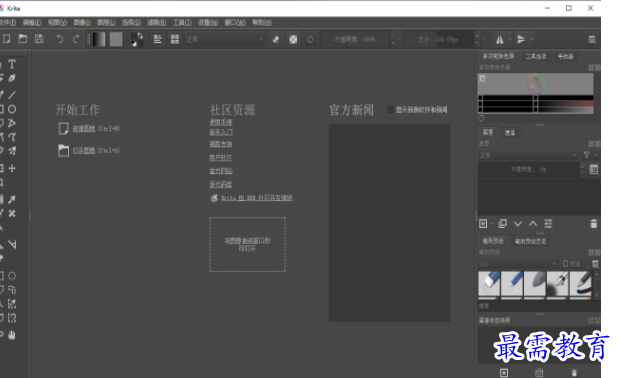Click the Save toolbar icon
Screen dimensions: 618x378
[39, 39]
